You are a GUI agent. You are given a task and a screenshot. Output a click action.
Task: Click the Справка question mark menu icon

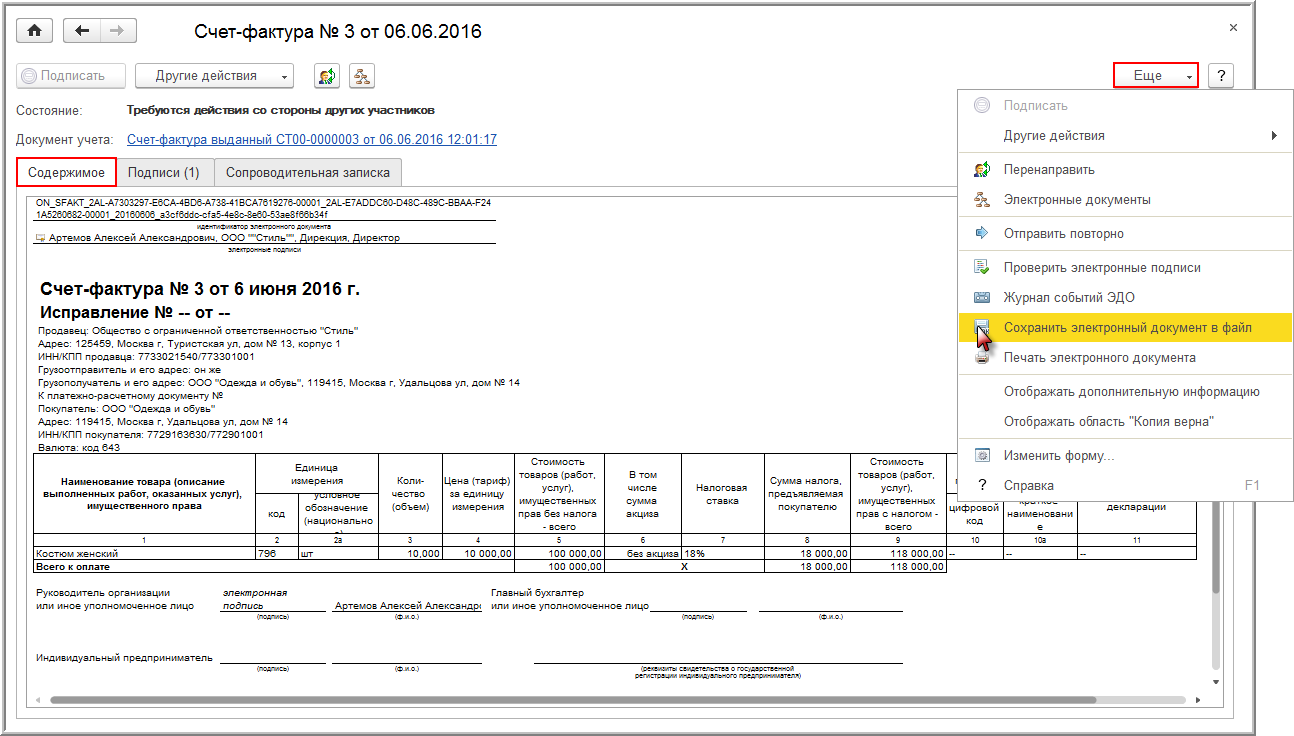pos(982,486)
